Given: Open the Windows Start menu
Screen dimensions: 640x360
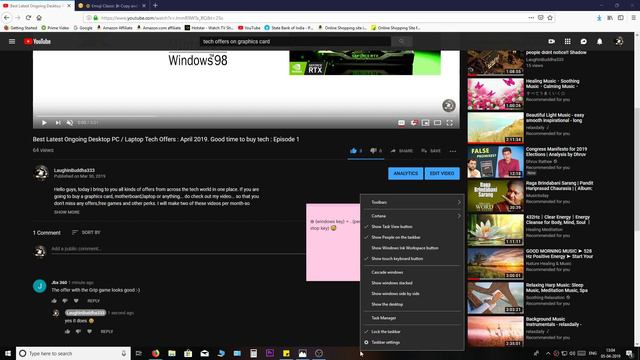Looking at the screenshot, I should click(x=8, y=353).
